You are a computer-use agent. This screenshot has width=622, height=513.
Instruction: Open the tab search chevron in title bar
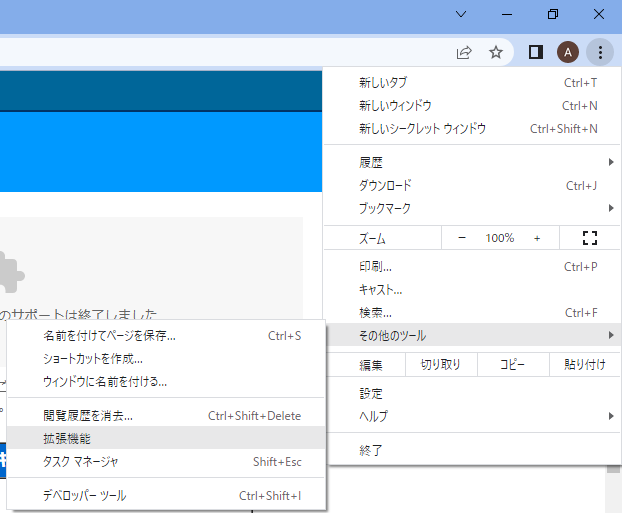coord(461,15)
